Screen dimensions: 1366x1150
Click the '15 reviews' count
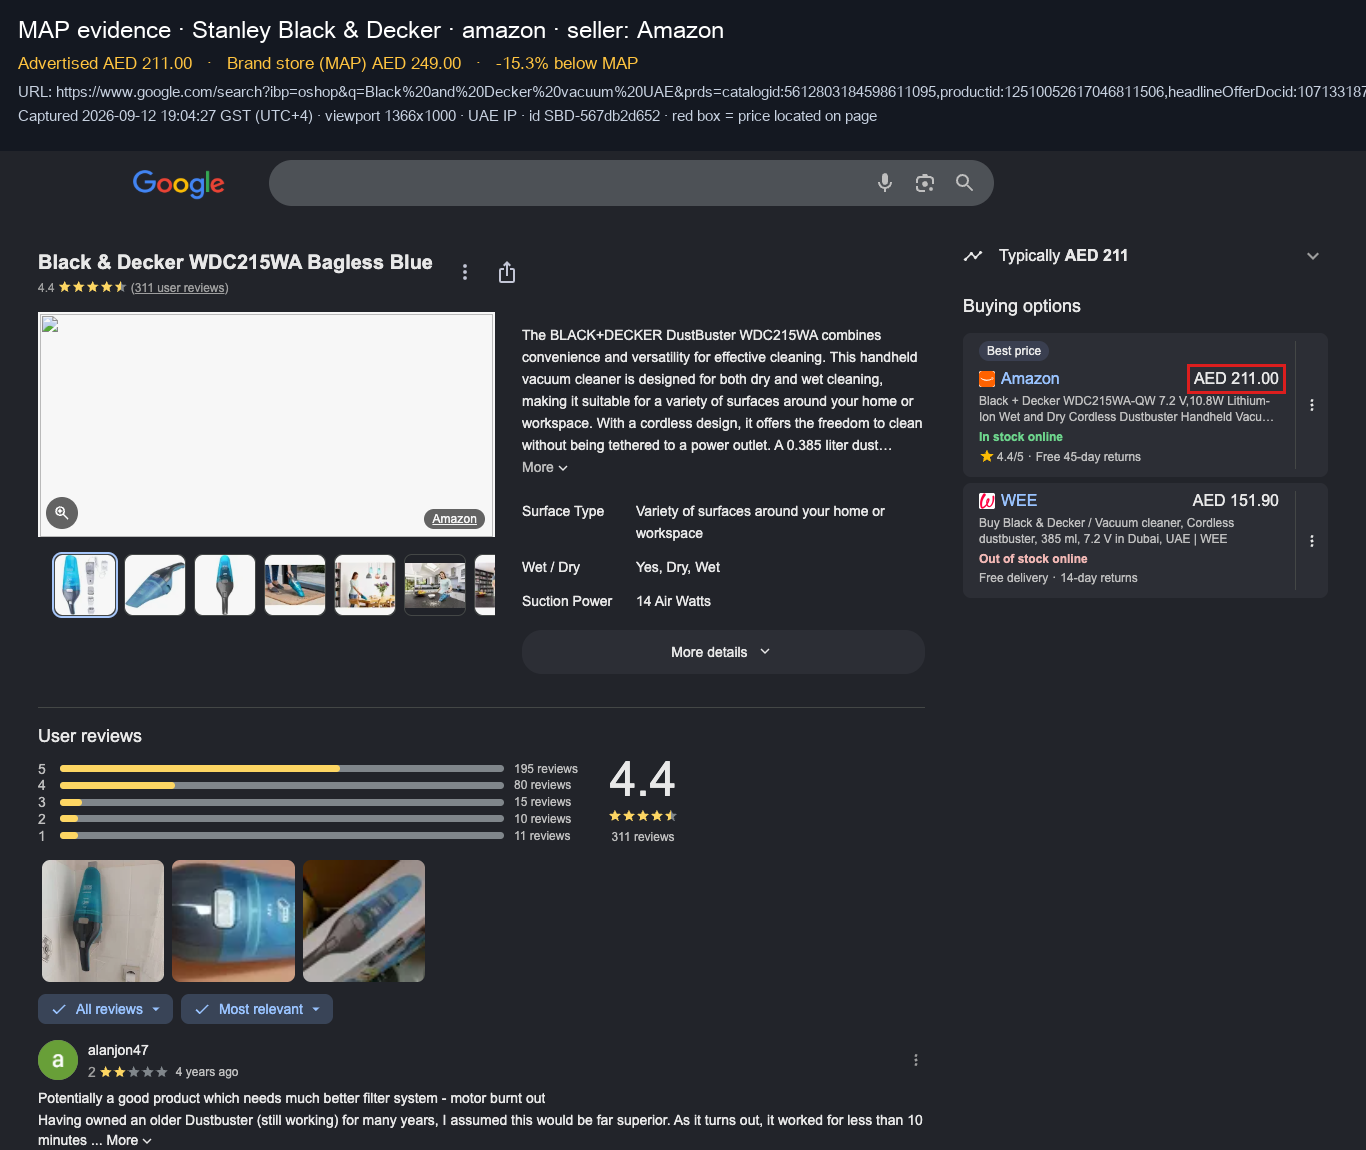coord(543,802)
